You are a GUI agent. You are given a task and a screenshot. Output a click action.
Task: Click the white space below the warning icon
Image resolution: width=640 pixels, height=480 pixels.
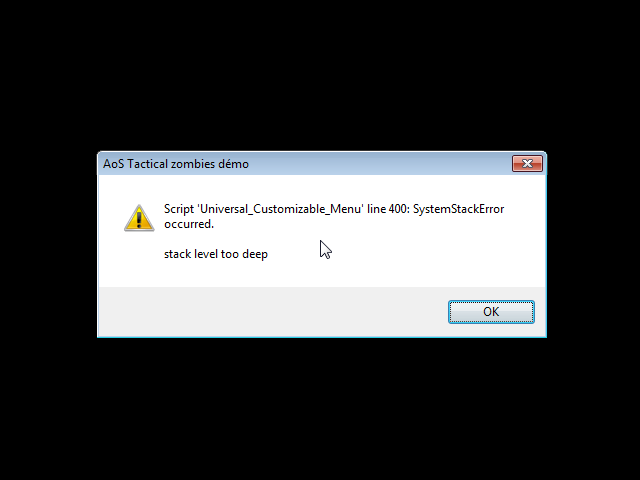pyautogui.click(x=139, y=259)
